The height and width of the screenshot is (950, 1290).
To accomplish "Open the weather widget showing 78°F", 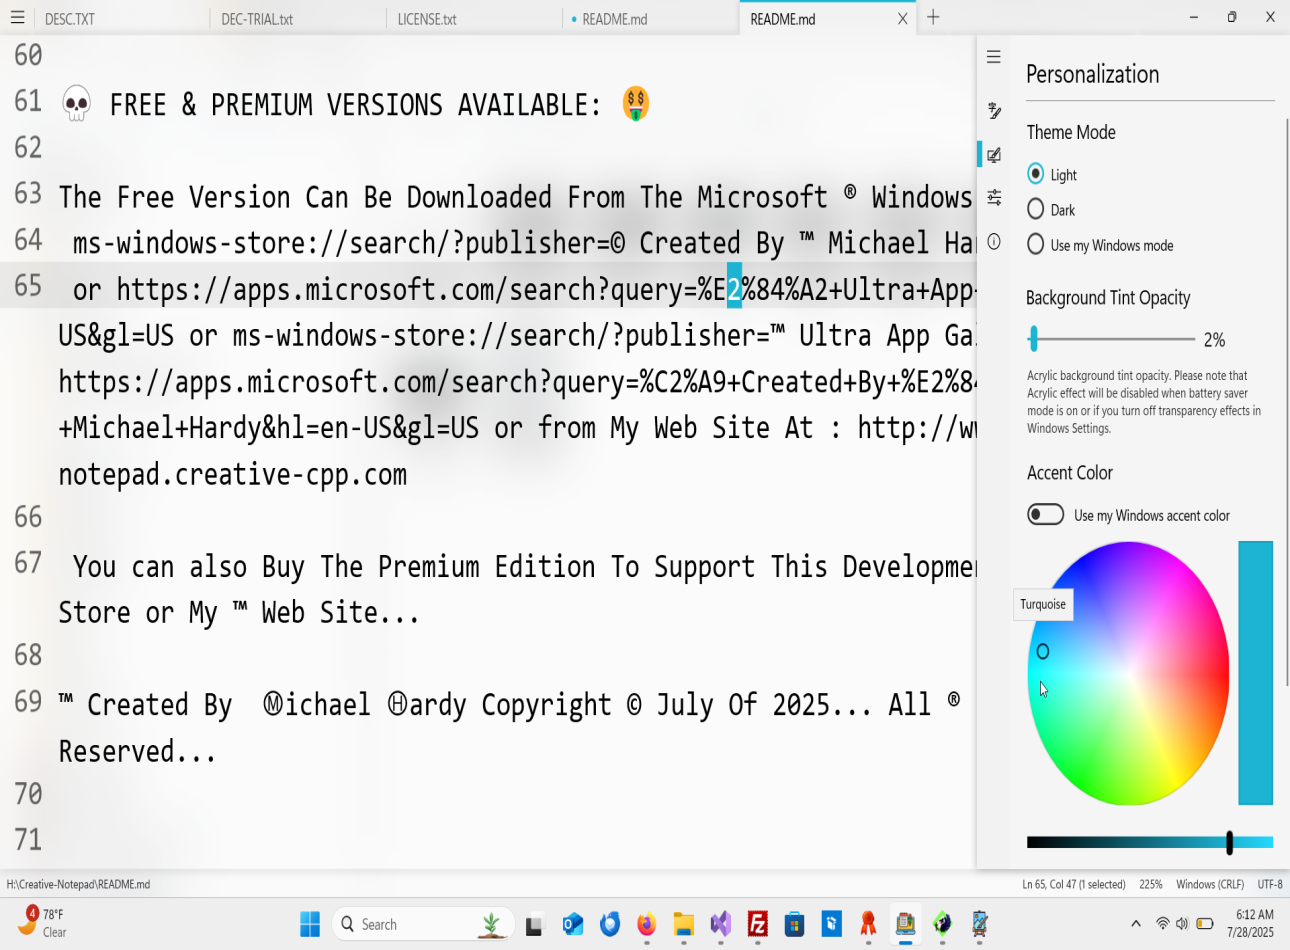I will click(x=42, y=923).
